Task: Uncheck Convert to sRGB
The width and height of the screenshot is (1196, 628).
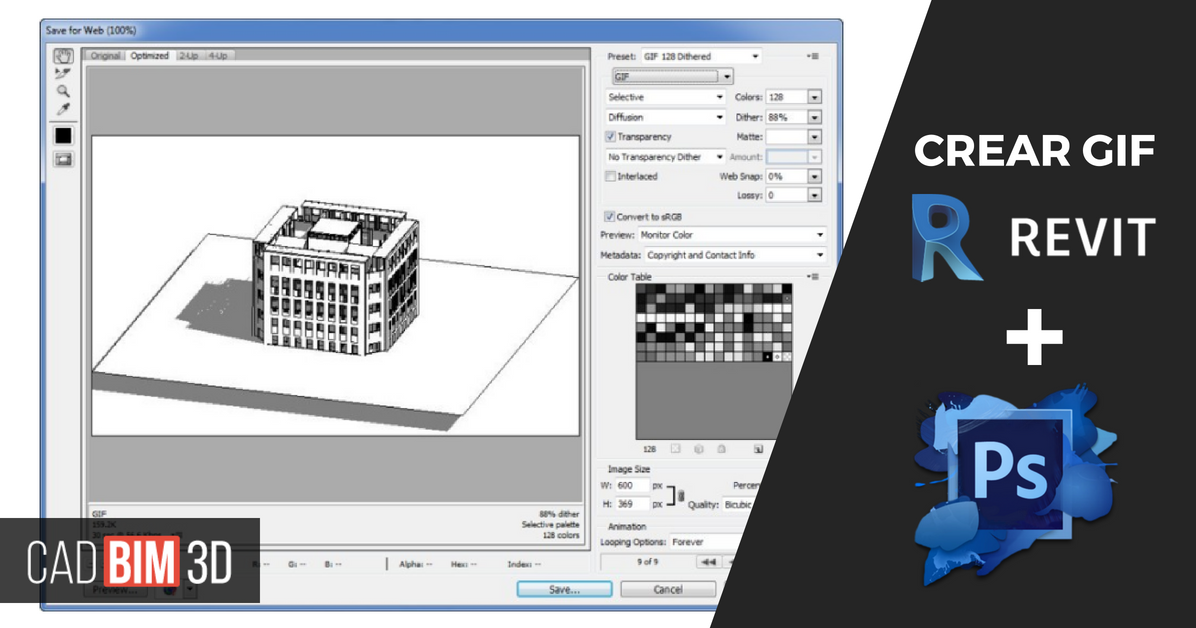Action: click(x=609, y=215)
